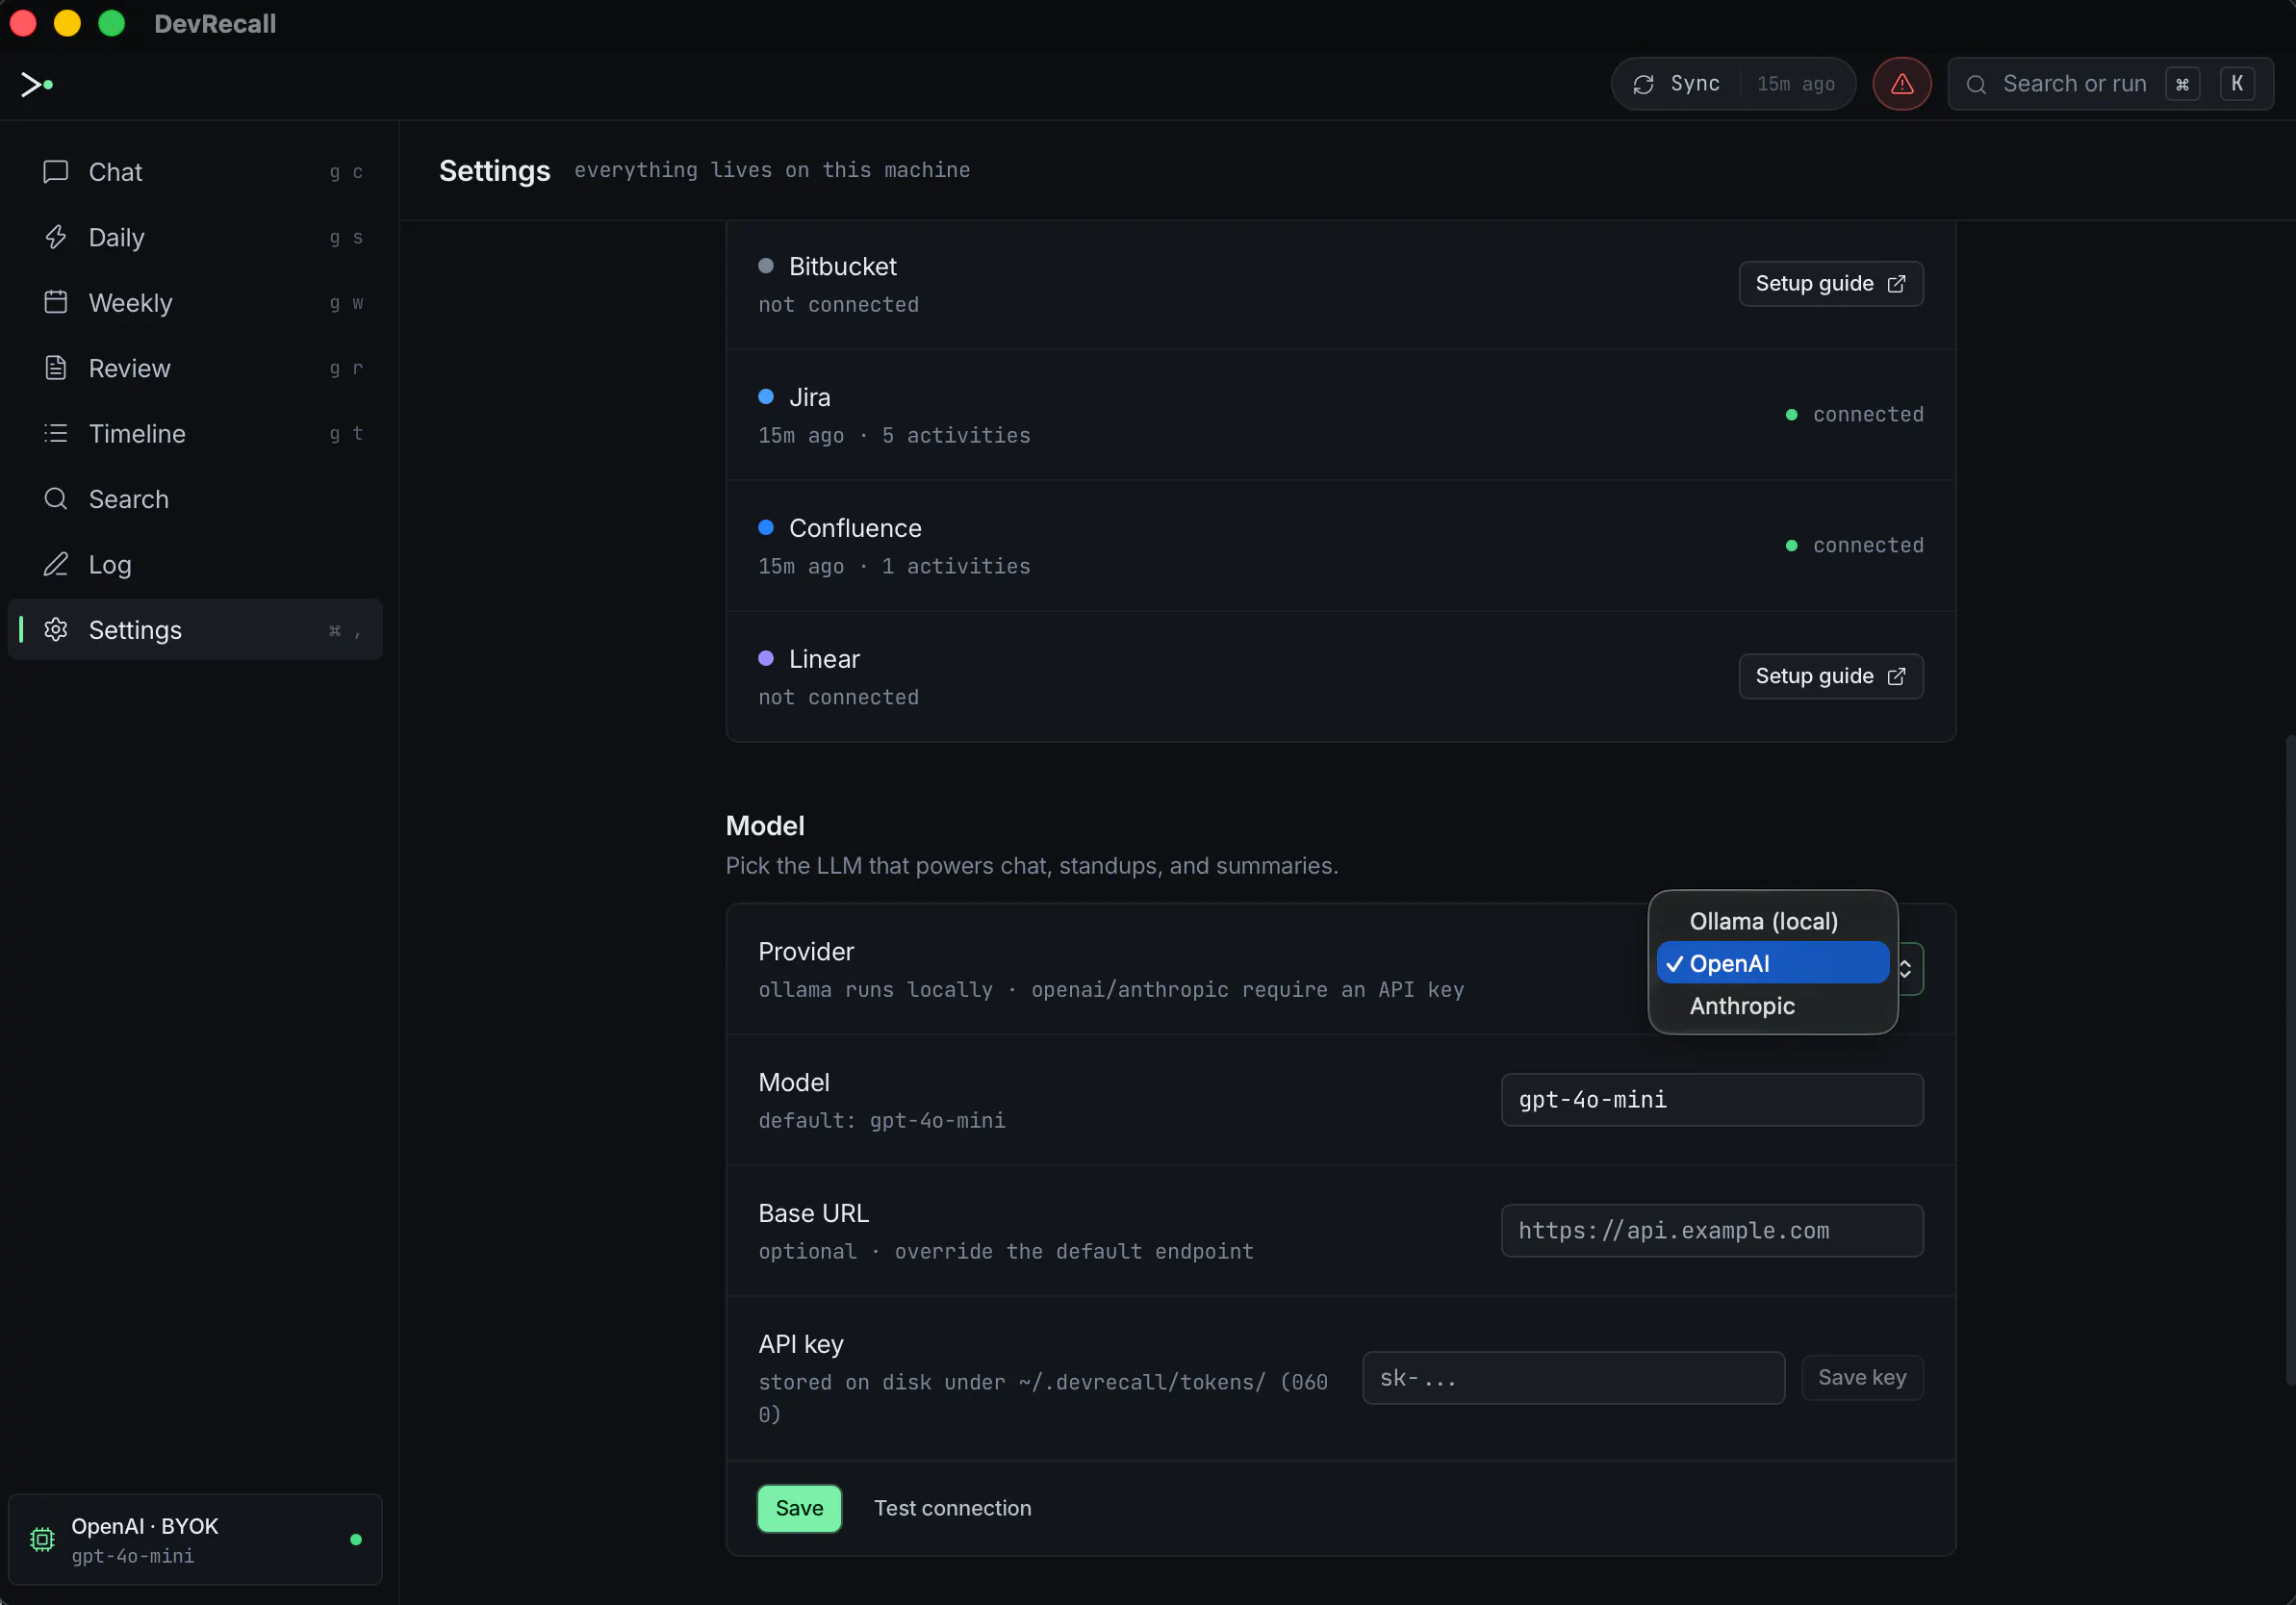Image resolution: width=2296 pixels, height=1605 pixels.
Task: Click the green status dot in the OpenAI BYOK card
Action: (356, 1539)
